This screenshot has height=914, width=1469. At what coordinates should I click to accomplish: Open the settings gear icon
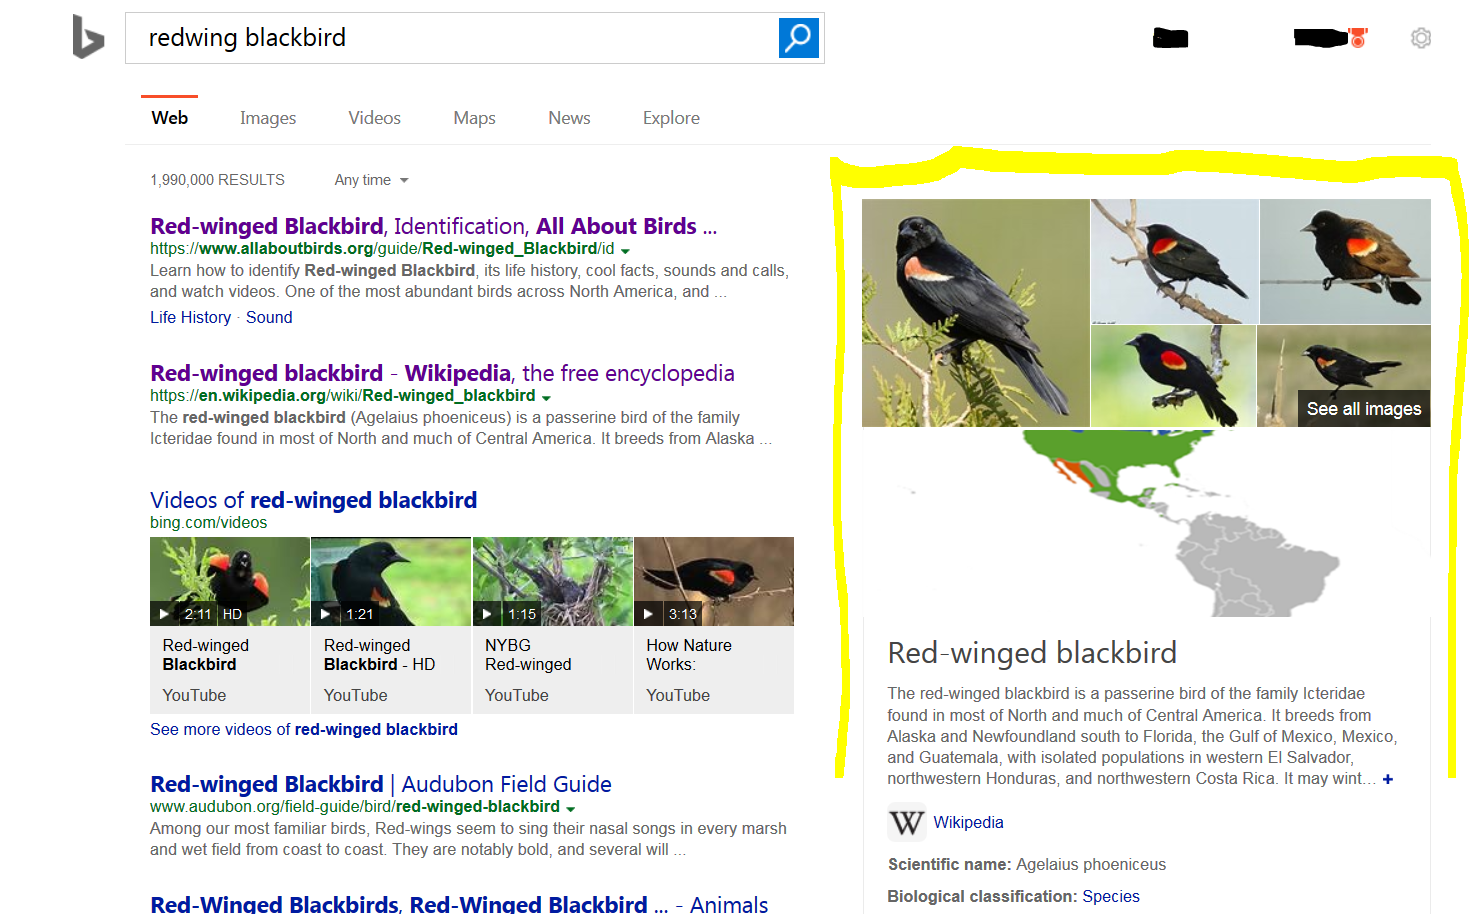click(x=1420, y=38)
